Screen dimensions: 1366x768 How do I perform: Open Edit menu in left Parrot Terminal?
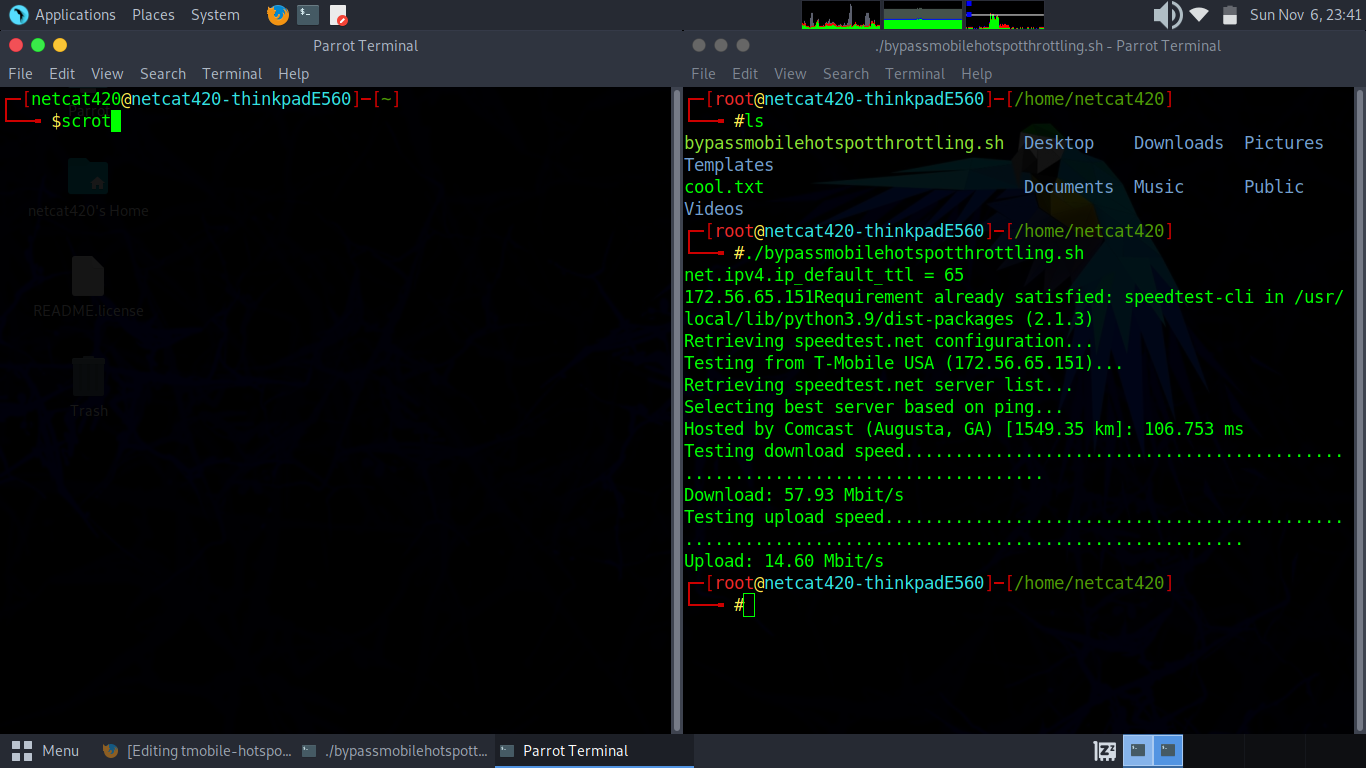pos(62,74)
